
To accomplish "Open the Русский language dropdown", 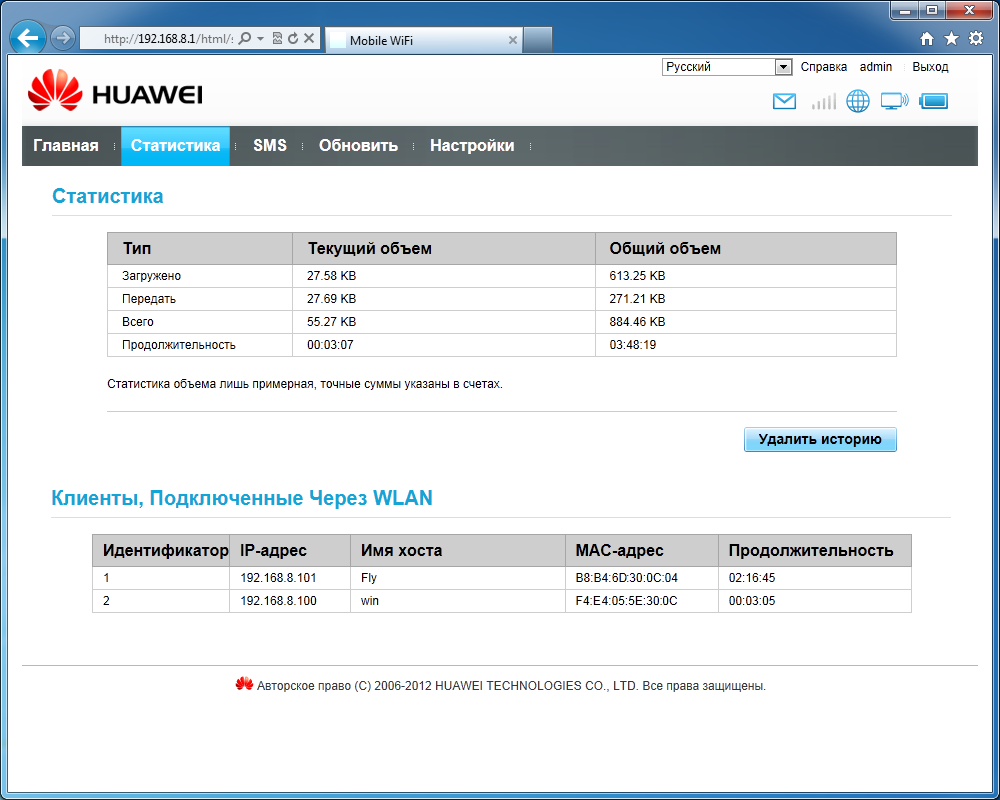I will [x=727, y=66].
